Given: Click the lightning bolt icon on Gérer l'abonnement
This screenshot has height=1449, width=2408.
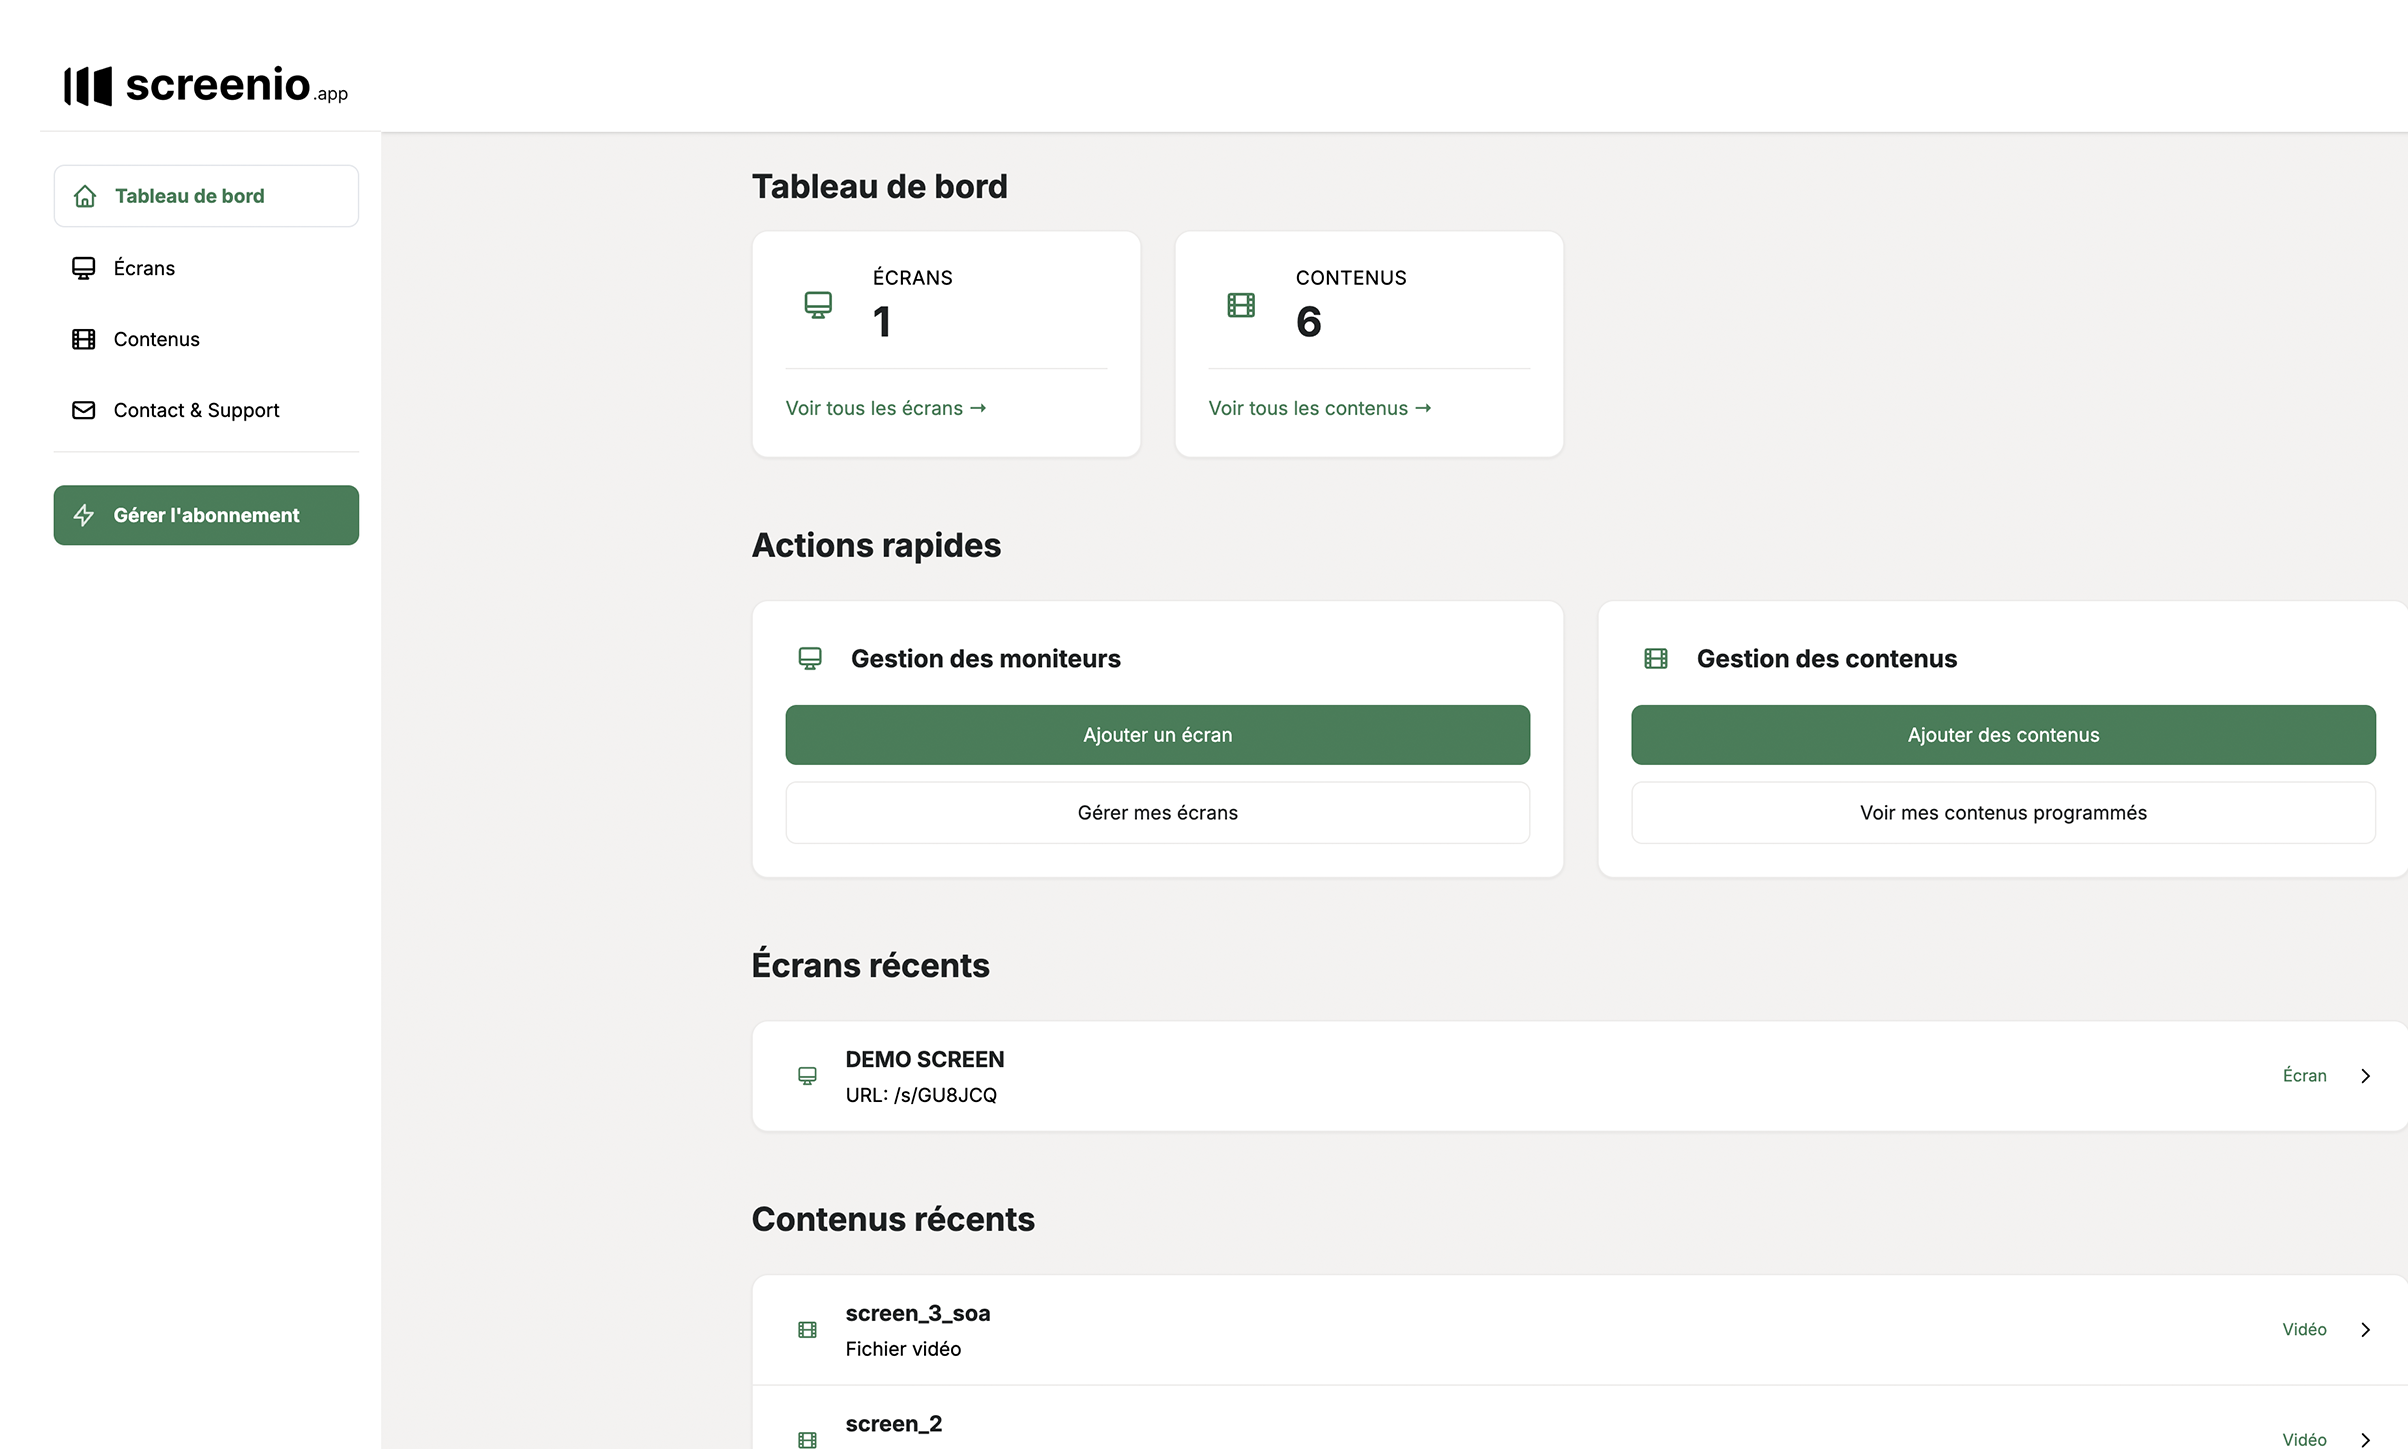Looking at the screenshot, I should point(84,515).
